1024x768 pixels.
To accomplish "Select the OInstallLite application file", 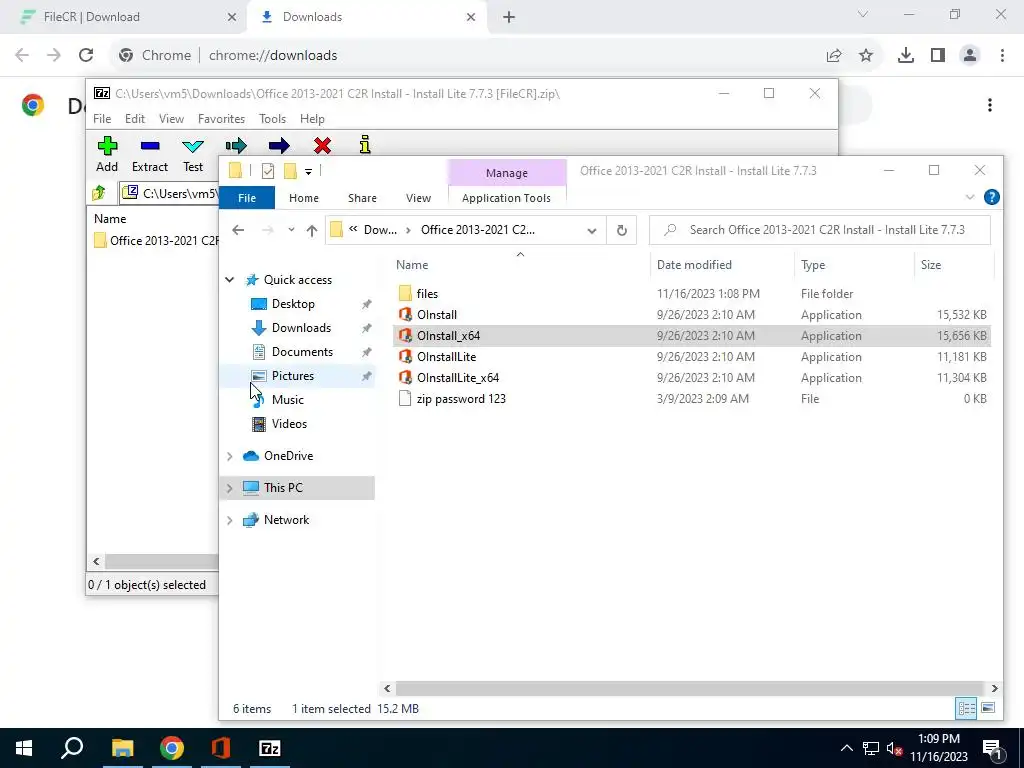I will [x=447, y=357].
